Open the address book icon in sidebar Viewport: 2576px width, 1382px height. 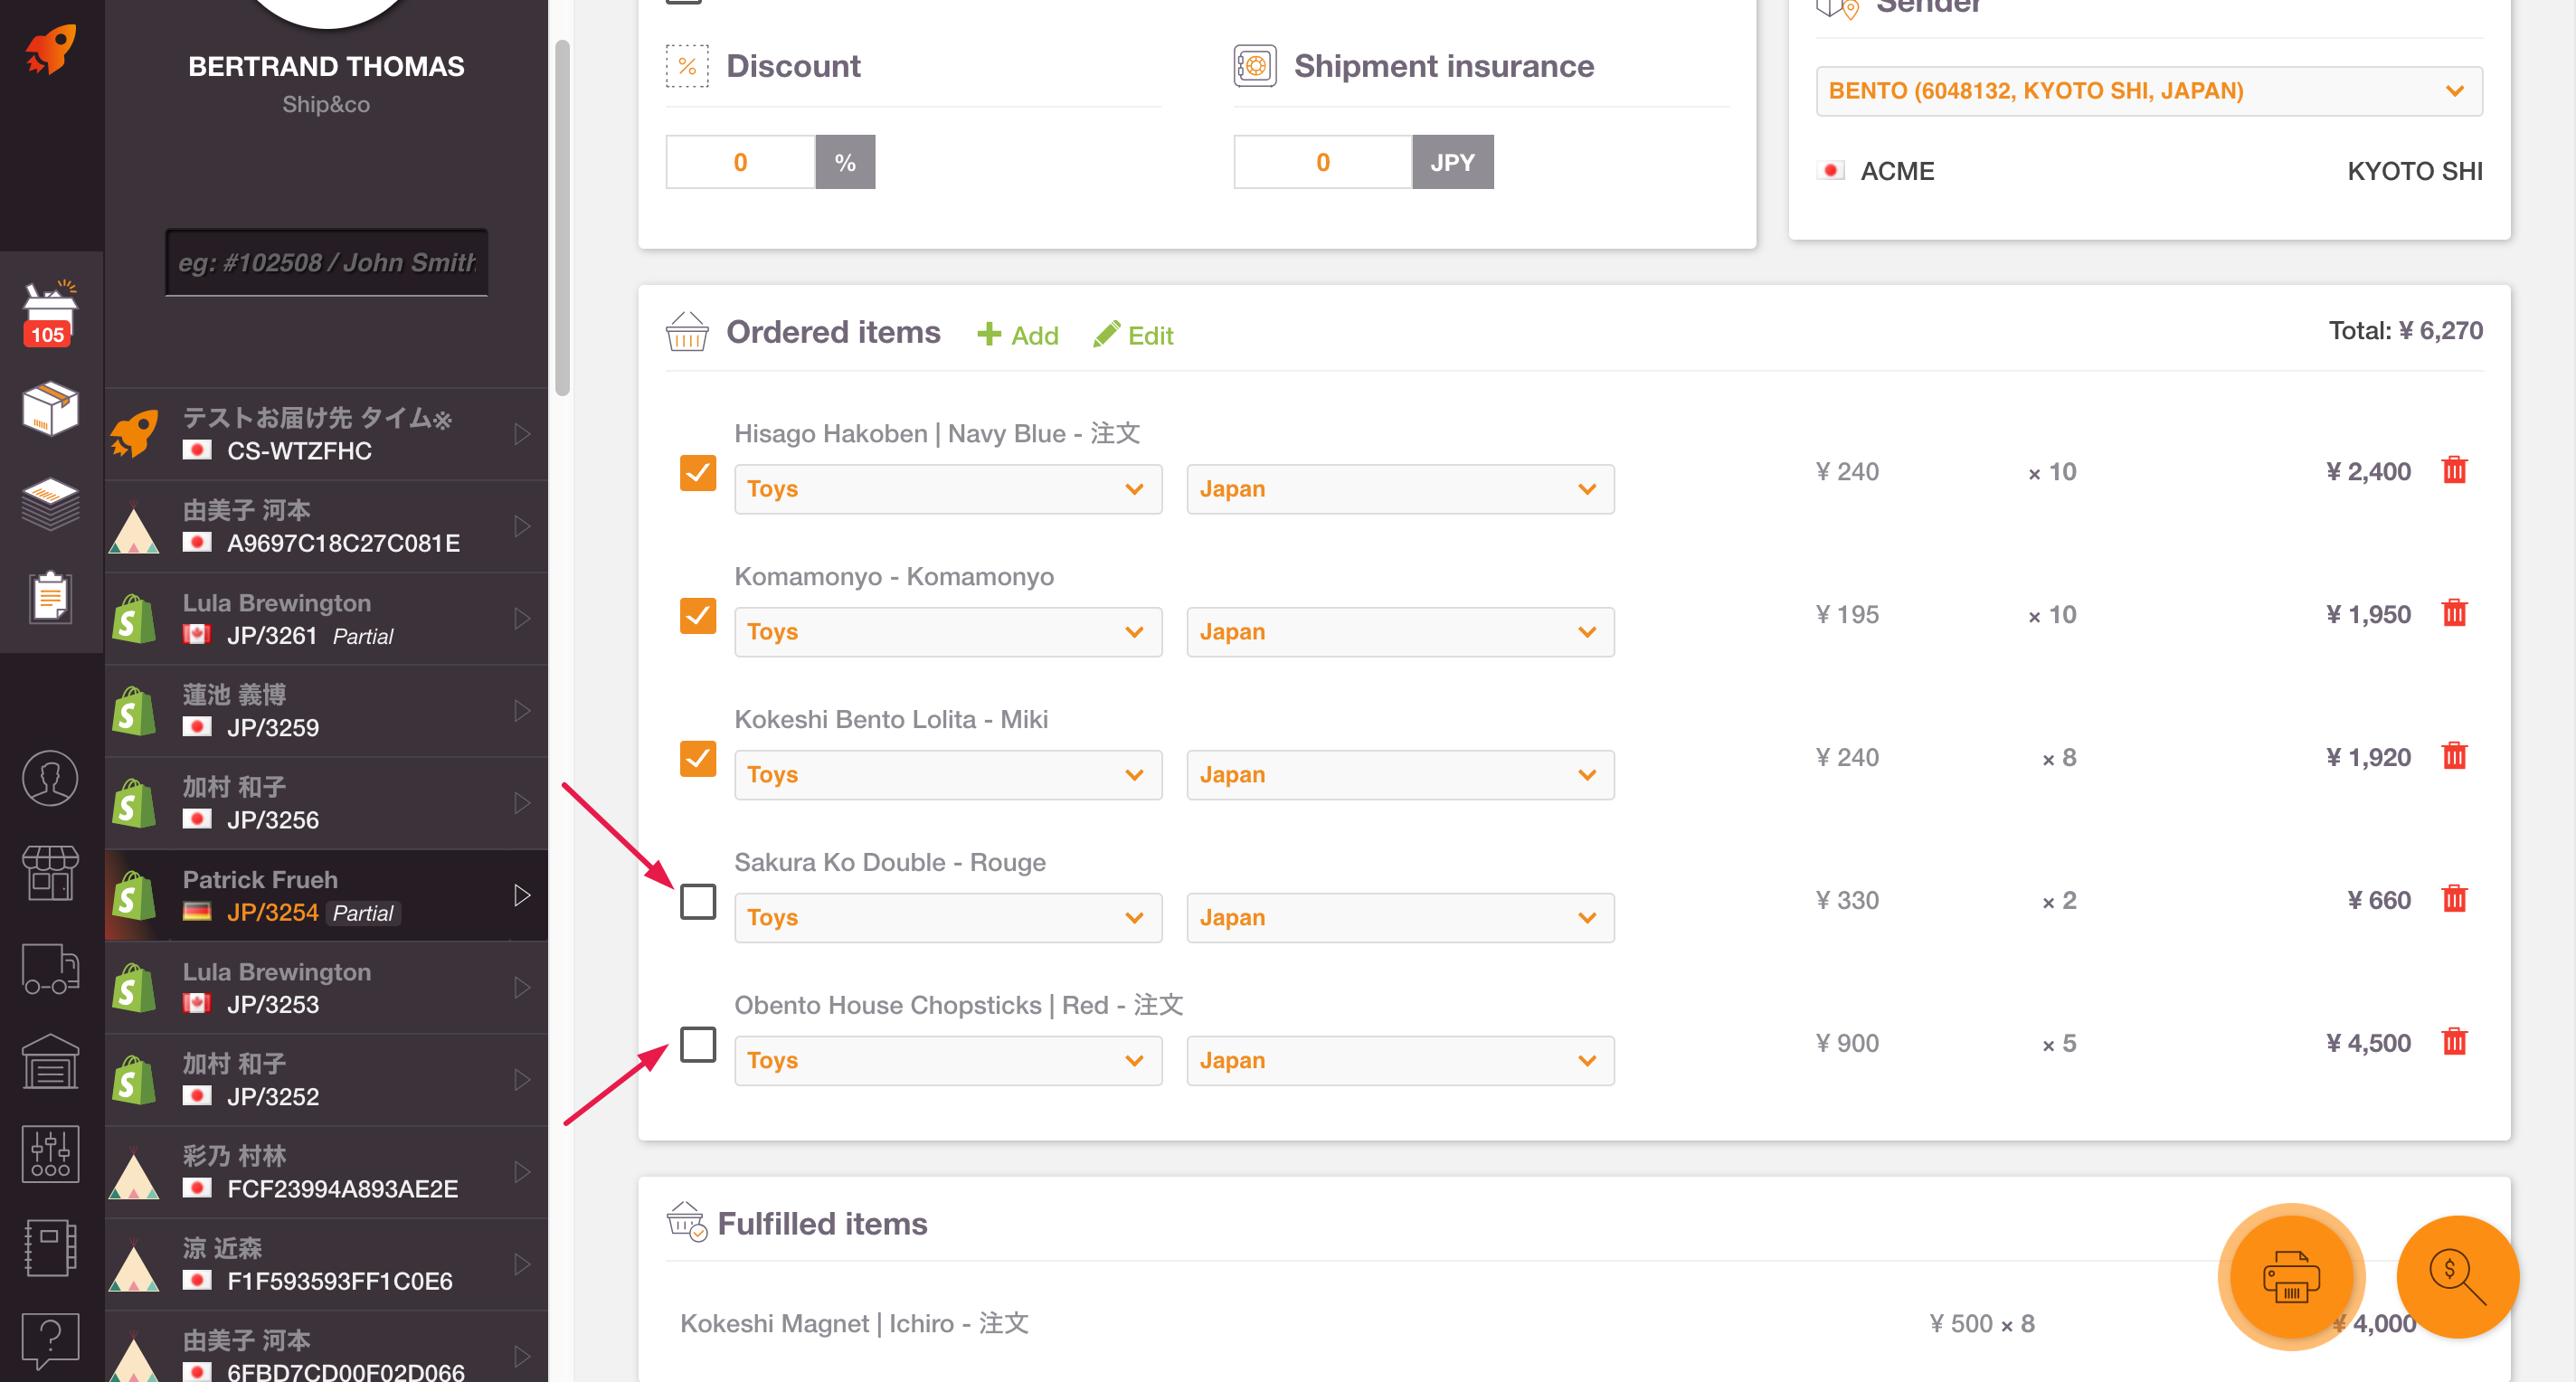pyautogui.click(x=50, y=1248)
